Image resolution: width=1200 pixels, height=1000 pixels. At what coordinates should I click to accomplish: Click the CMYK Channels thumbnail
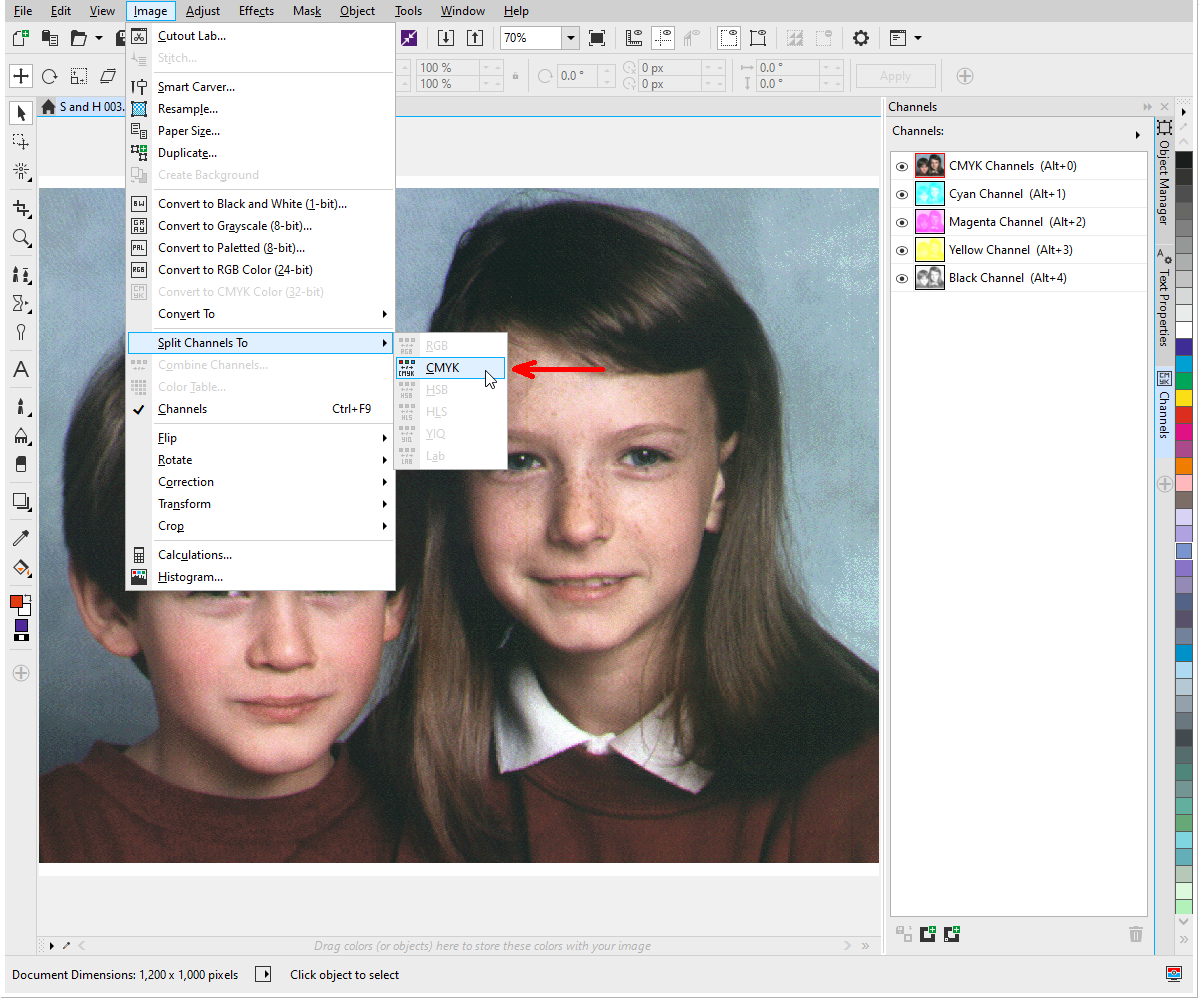pyautogui.click(x=929, y=165)
